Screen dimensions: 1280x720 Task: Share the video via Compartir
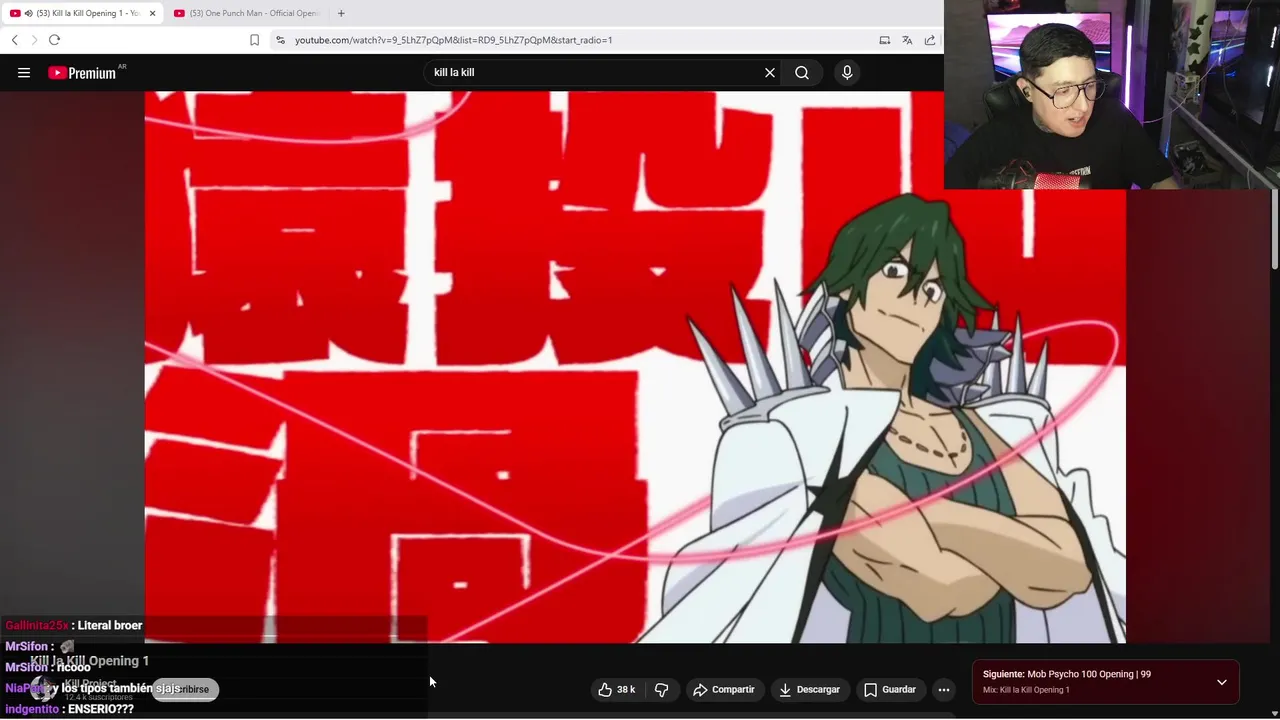click(x=724, y=689)
